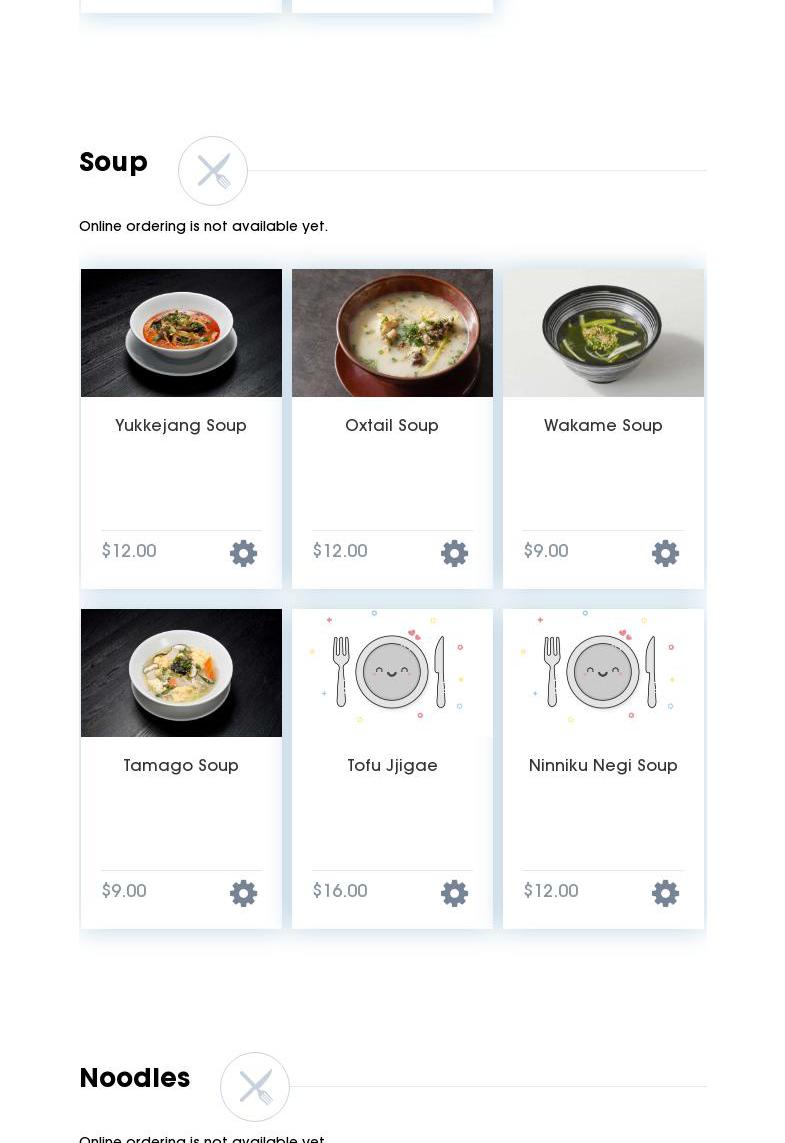Open the Yukkejang Soup gear options
Viewport: 785px width, 1143px height.
pos(243,553)
